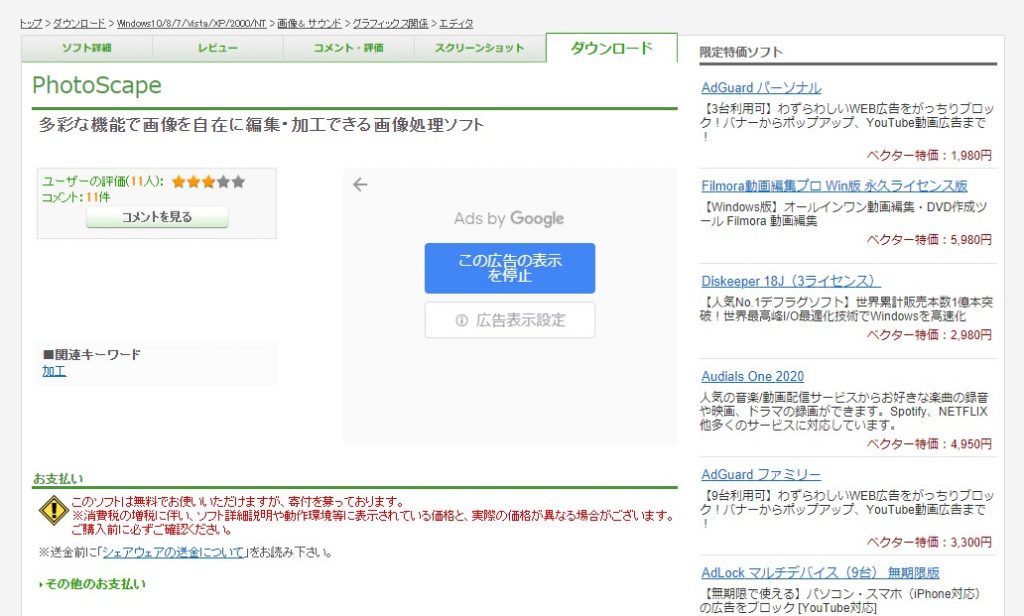Switch to the レビュー tab
1024x616 pixels.
coord(218,48)
